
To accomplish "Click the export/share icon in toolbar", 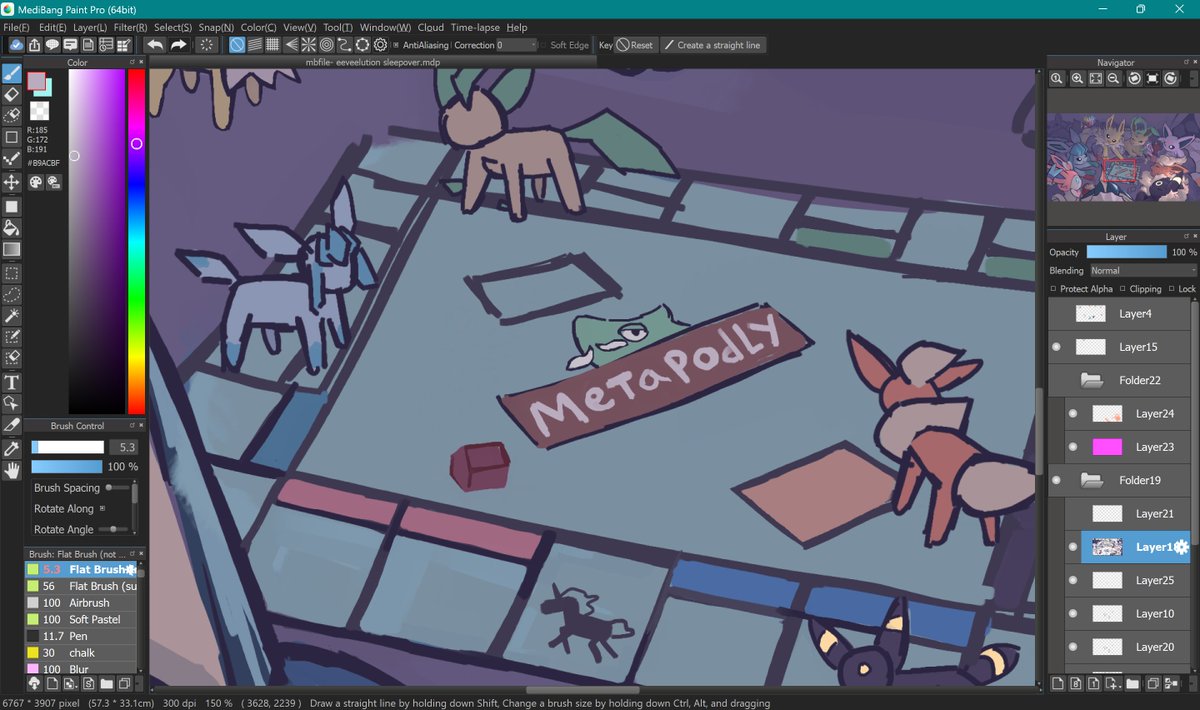I will 35,45.
